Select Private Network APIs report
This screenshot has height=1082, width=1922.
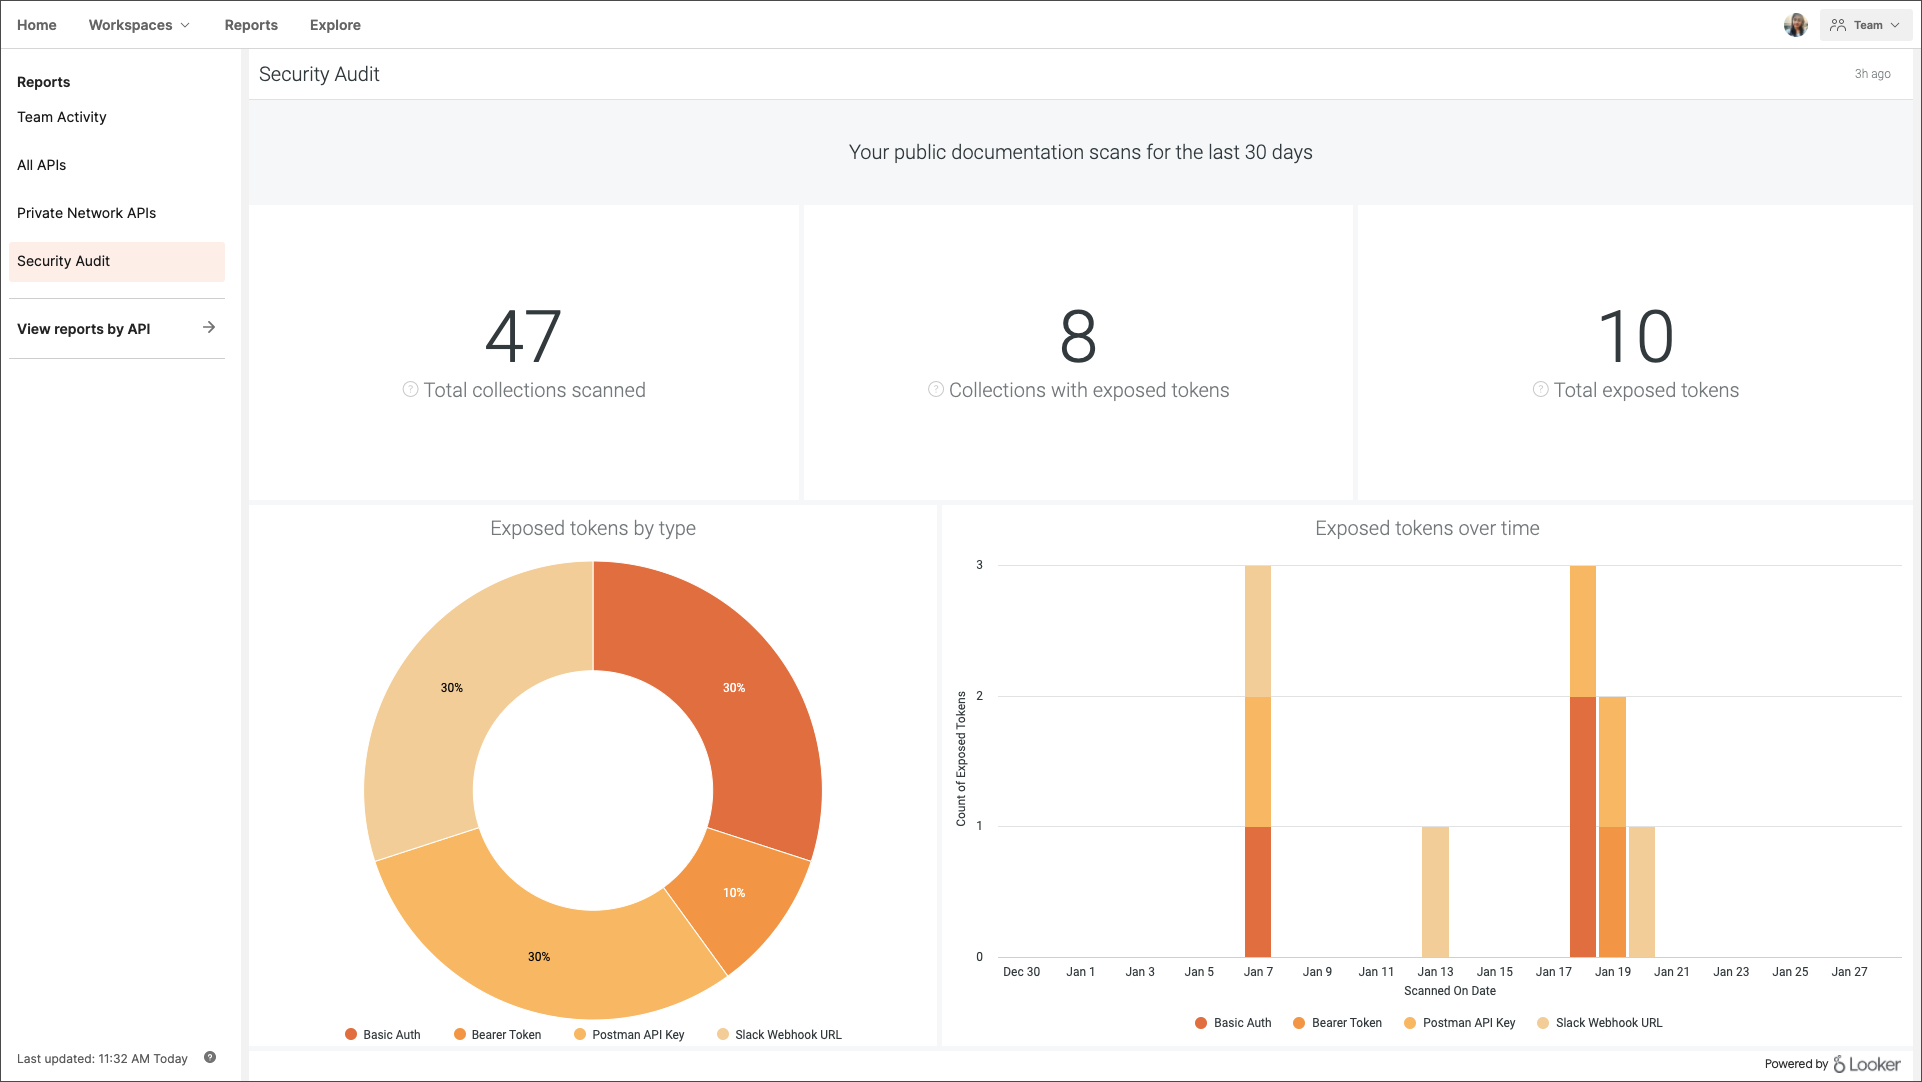tap(87, 213)
